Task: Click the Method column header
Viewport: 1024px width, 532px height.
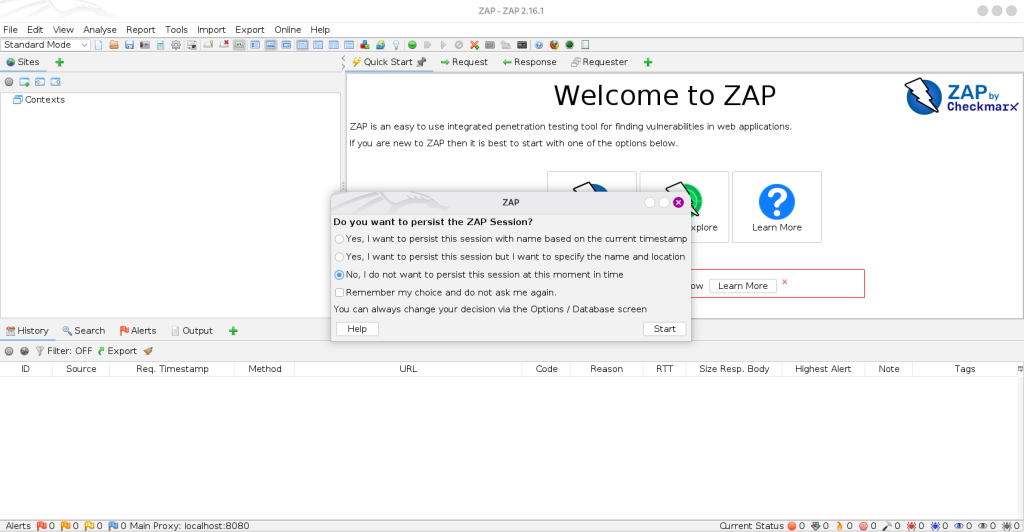Action: 264,369
